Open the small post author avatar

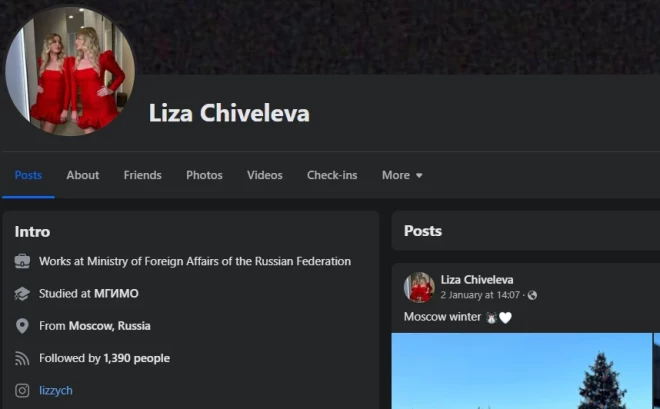pos(419,287)
